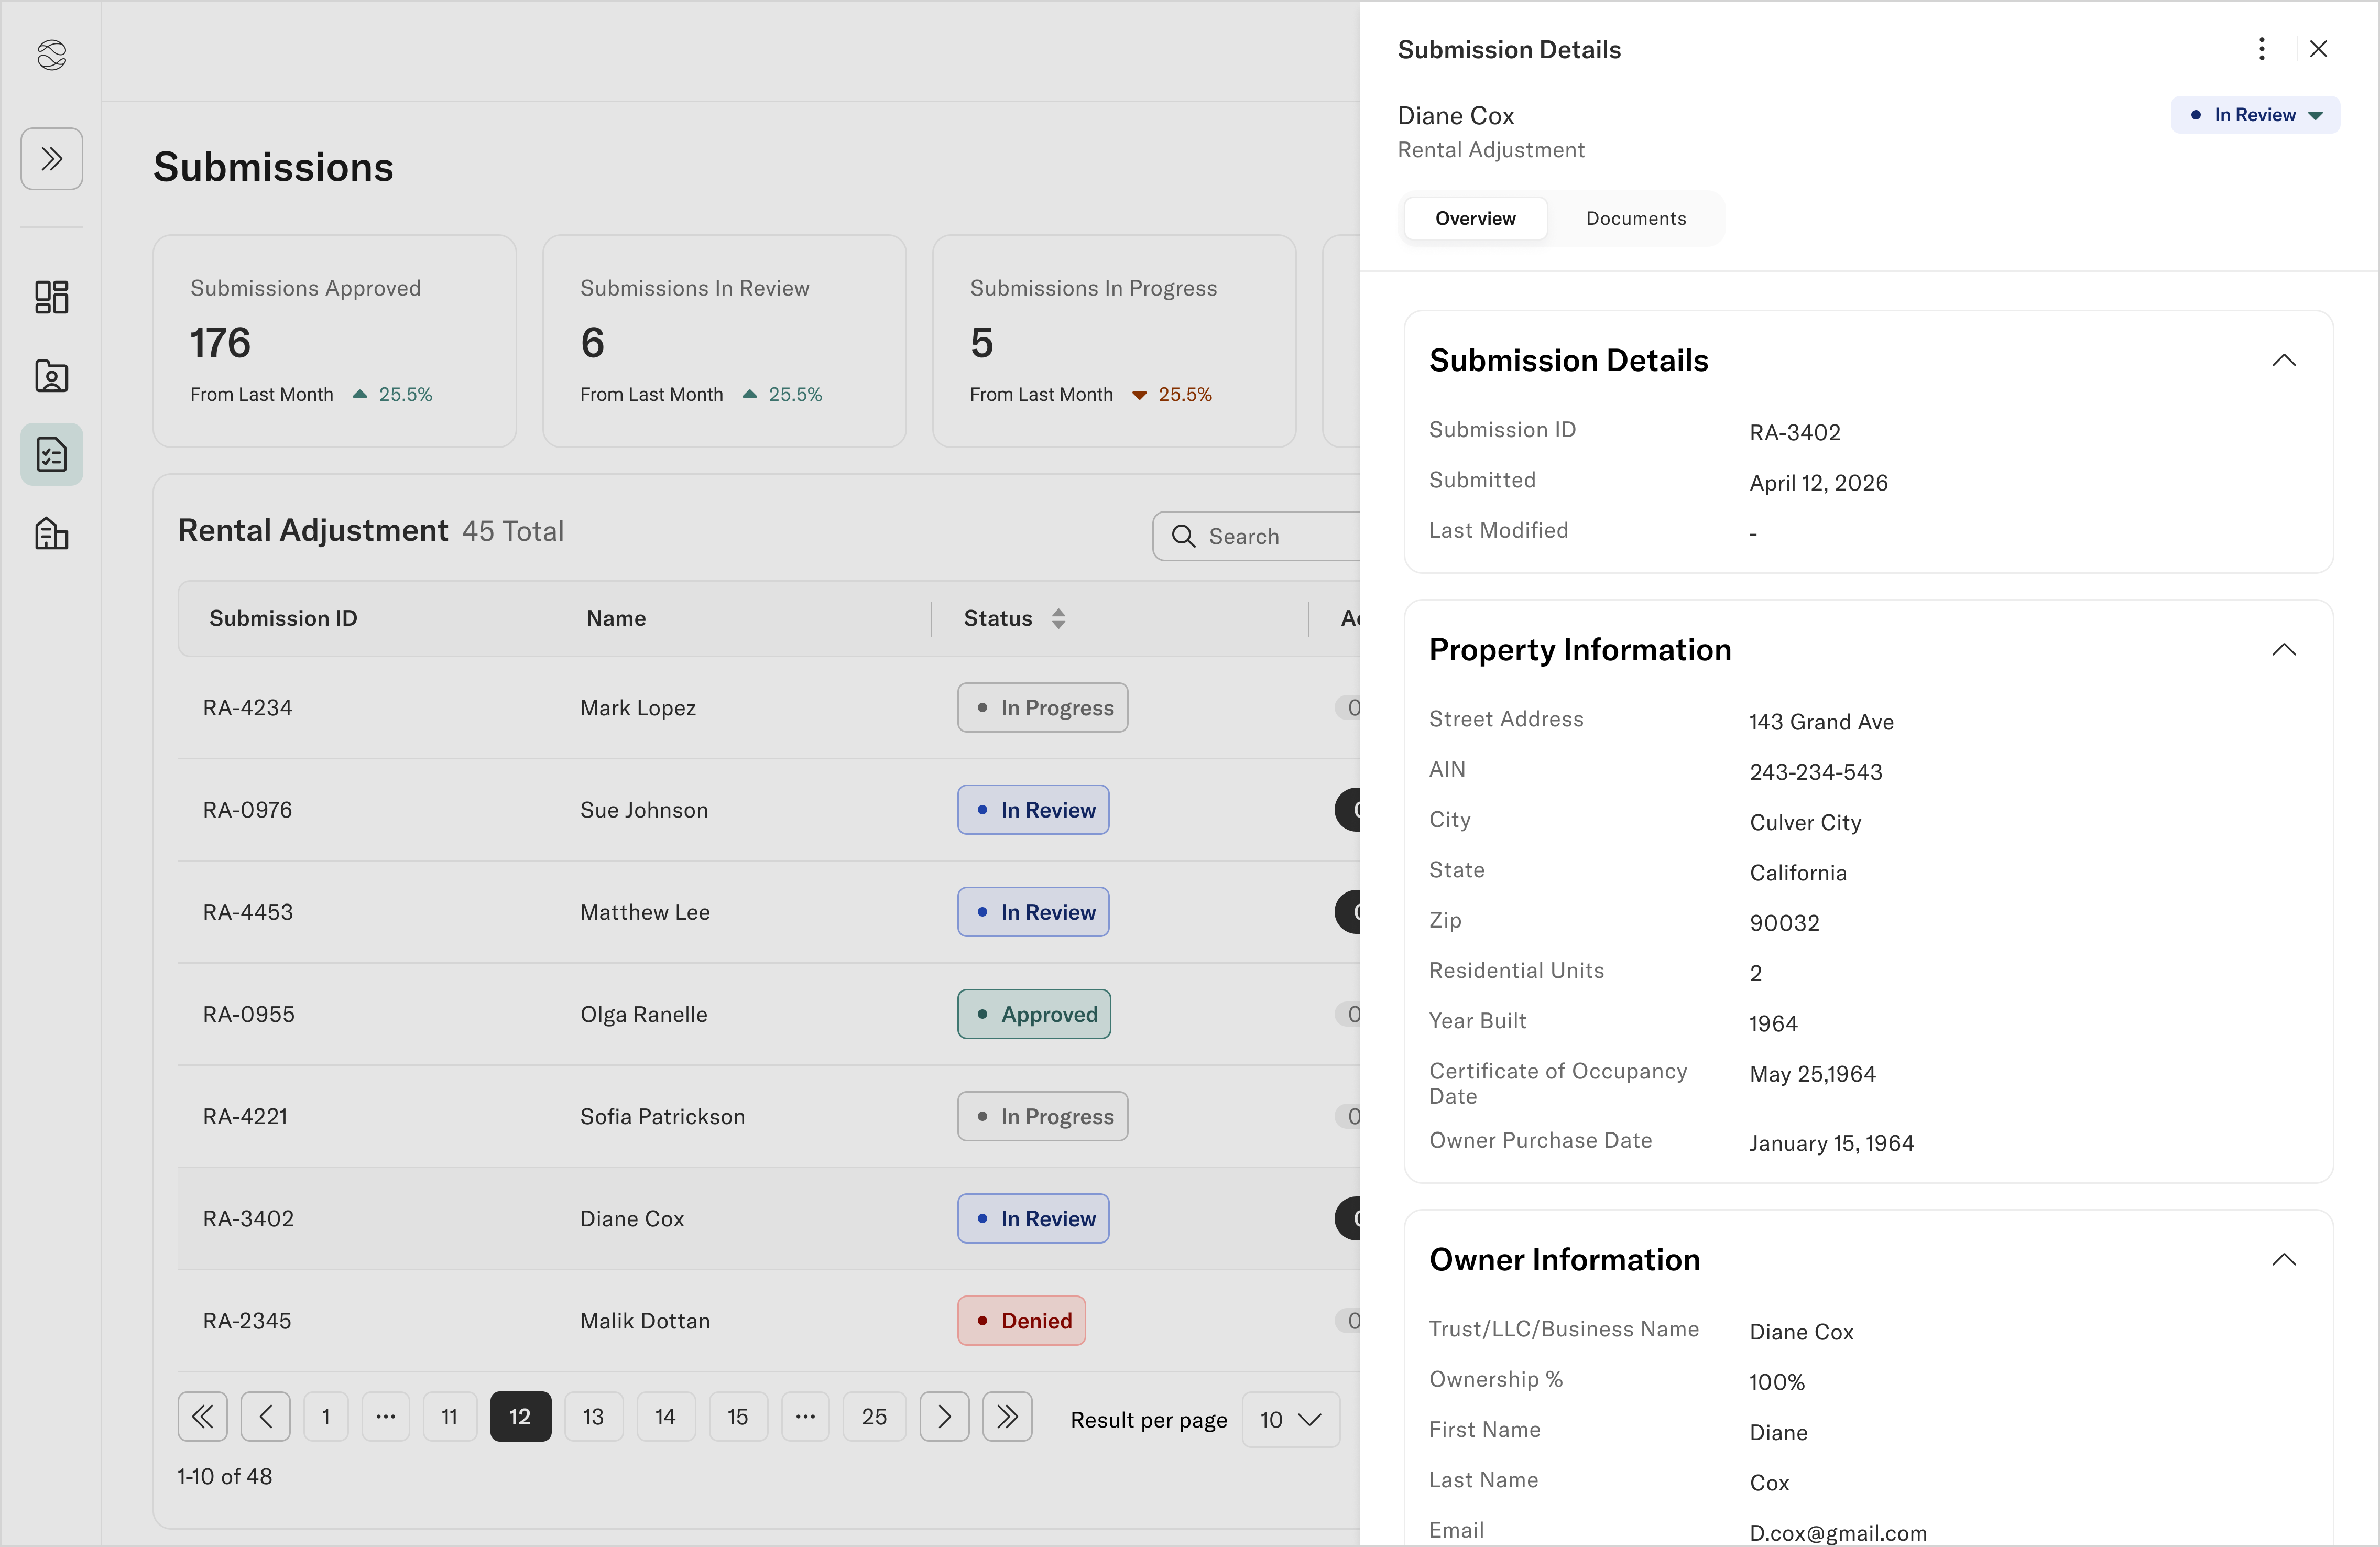The height and width of the screenshot is (1547, 2380).
Task: Click the Search input field
Action: pyautogui.click(x=1257, y=536)
